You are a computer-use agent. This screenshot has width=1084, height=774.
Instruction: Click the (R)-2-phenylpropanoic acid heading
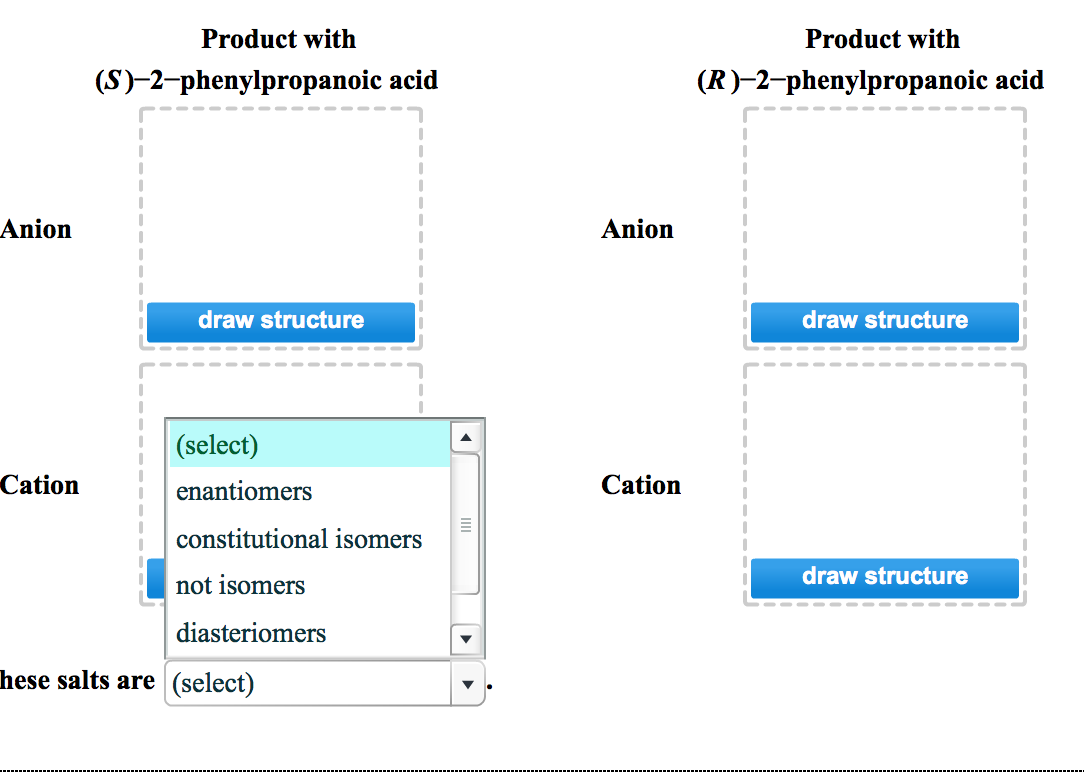pos(871,81)
